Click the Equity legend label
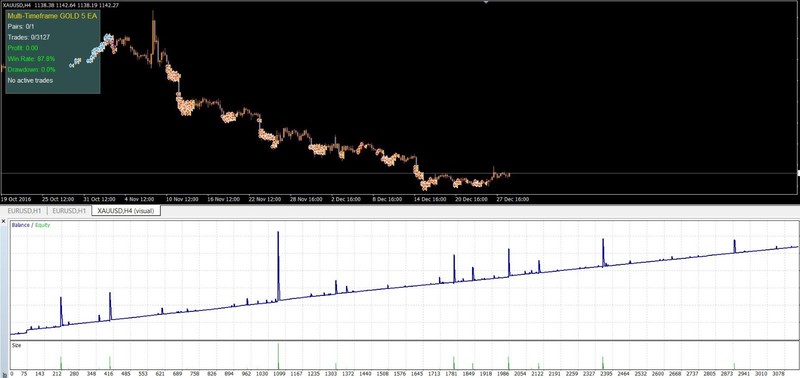This screenshot has height=378, width=800. (42, 225)
